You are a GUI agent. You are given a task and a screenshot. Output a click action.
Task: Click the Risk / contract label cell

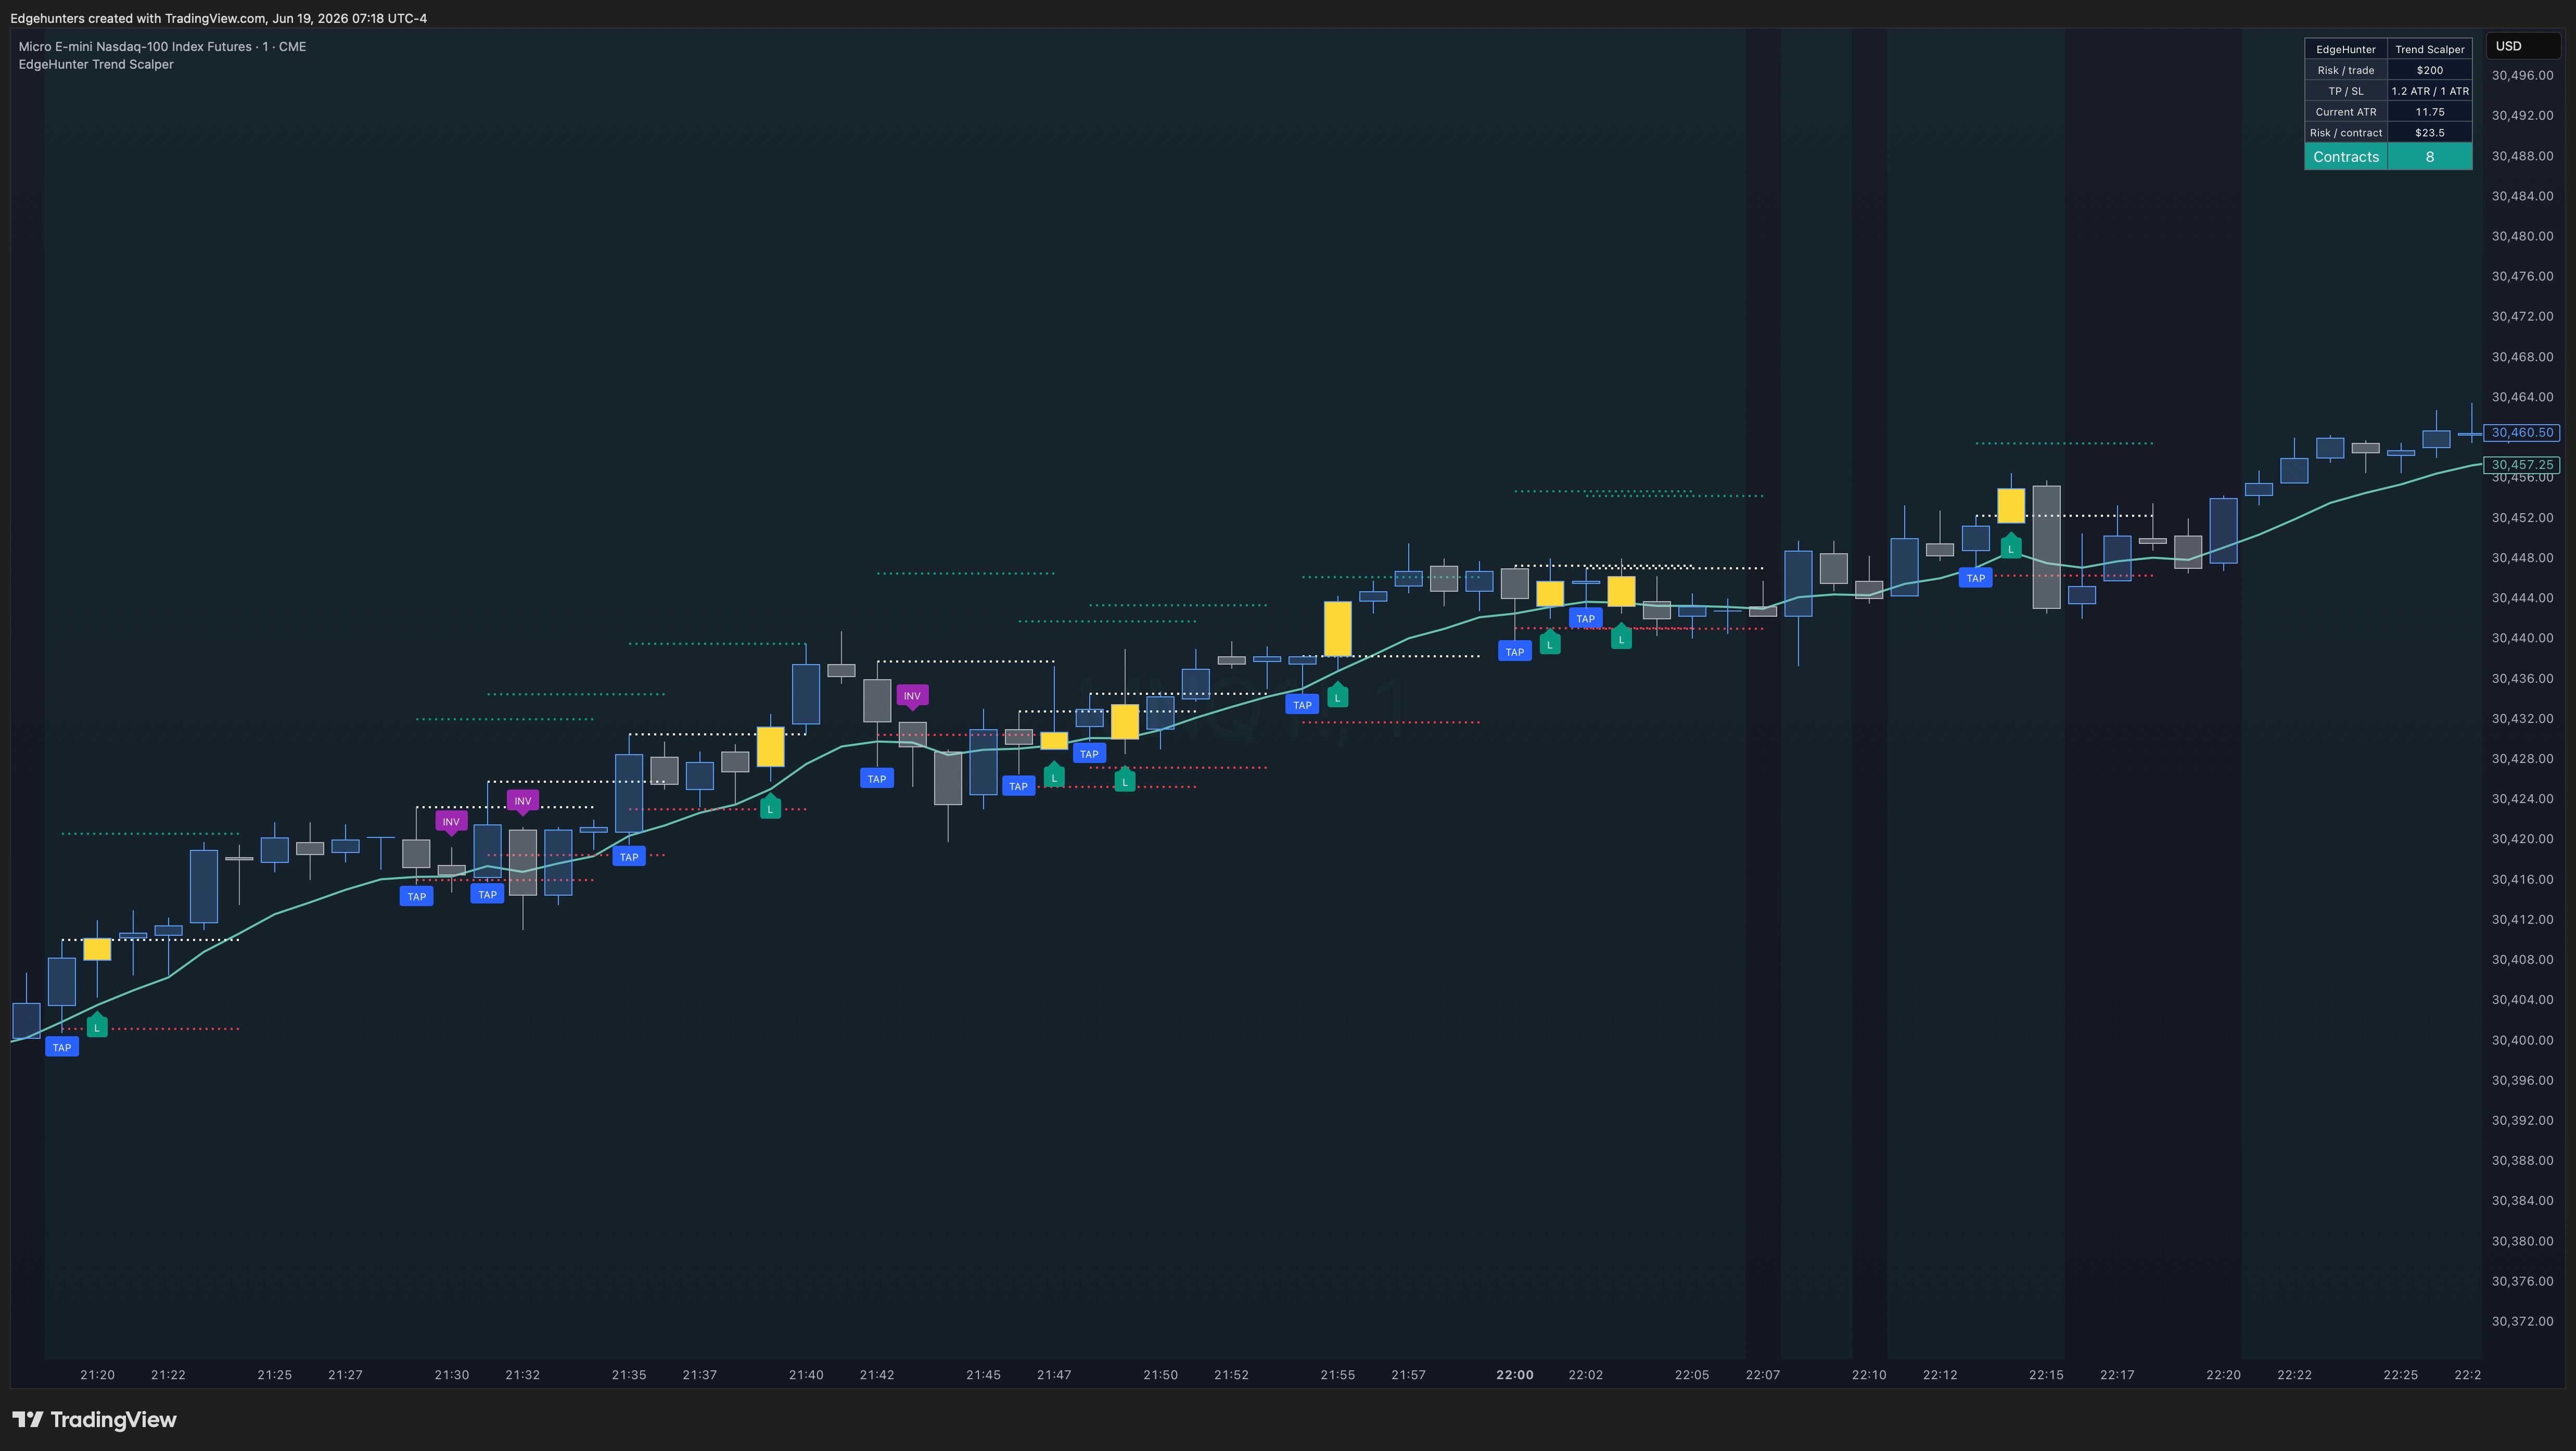(x=2346, y=132)
